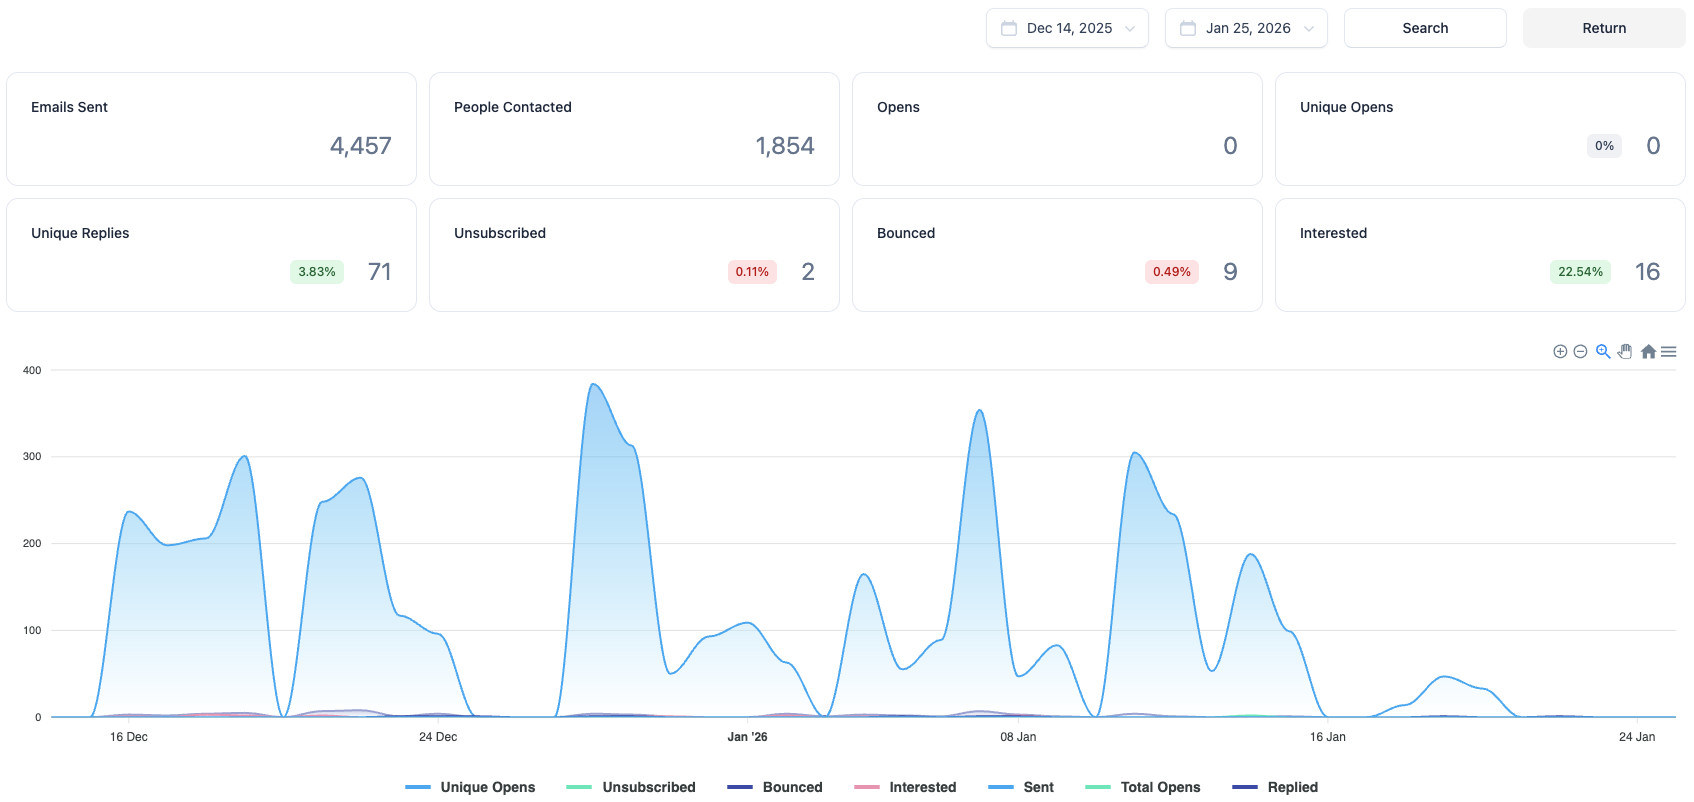Expand the Dec 14, 2025 date chevron
The image size is (1694, 802).
1130,28
